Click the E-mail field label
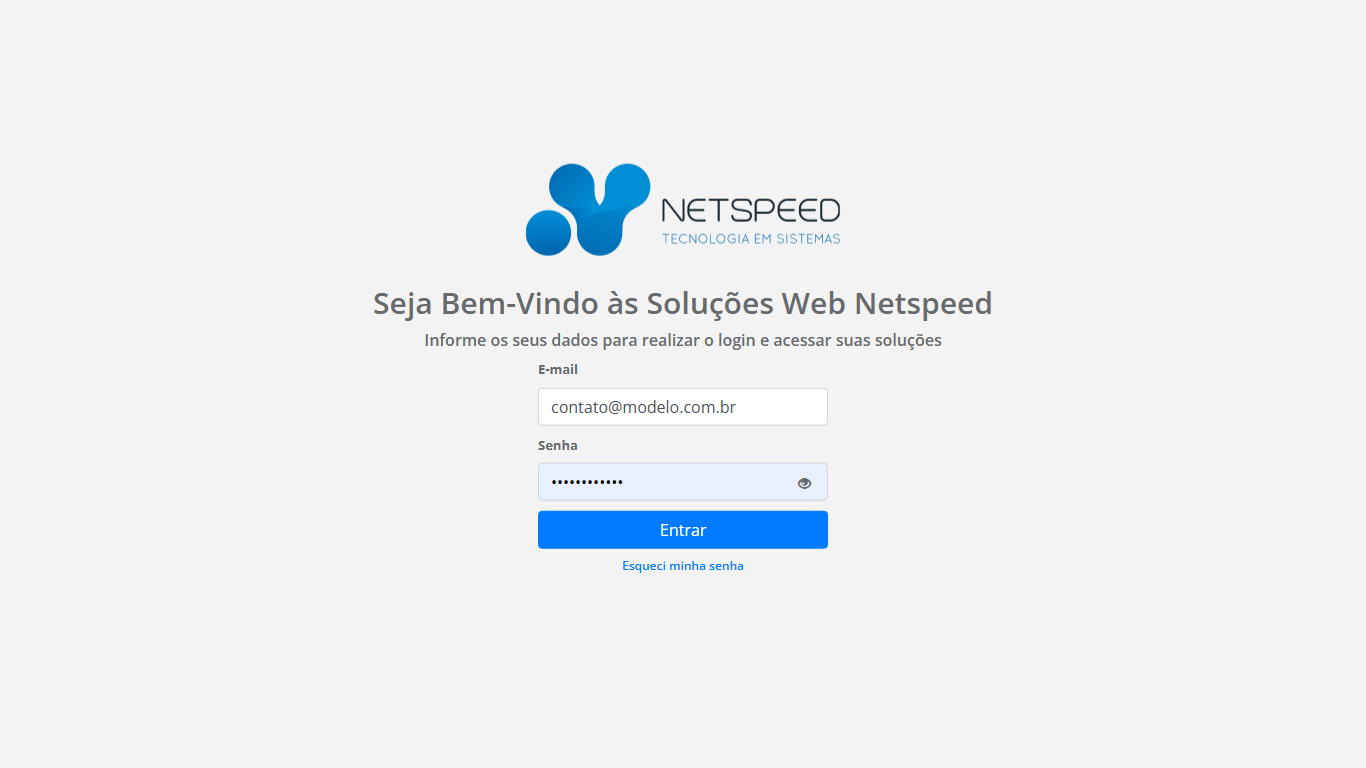This screenshot has width=1366, height=768. coord(558,370)
